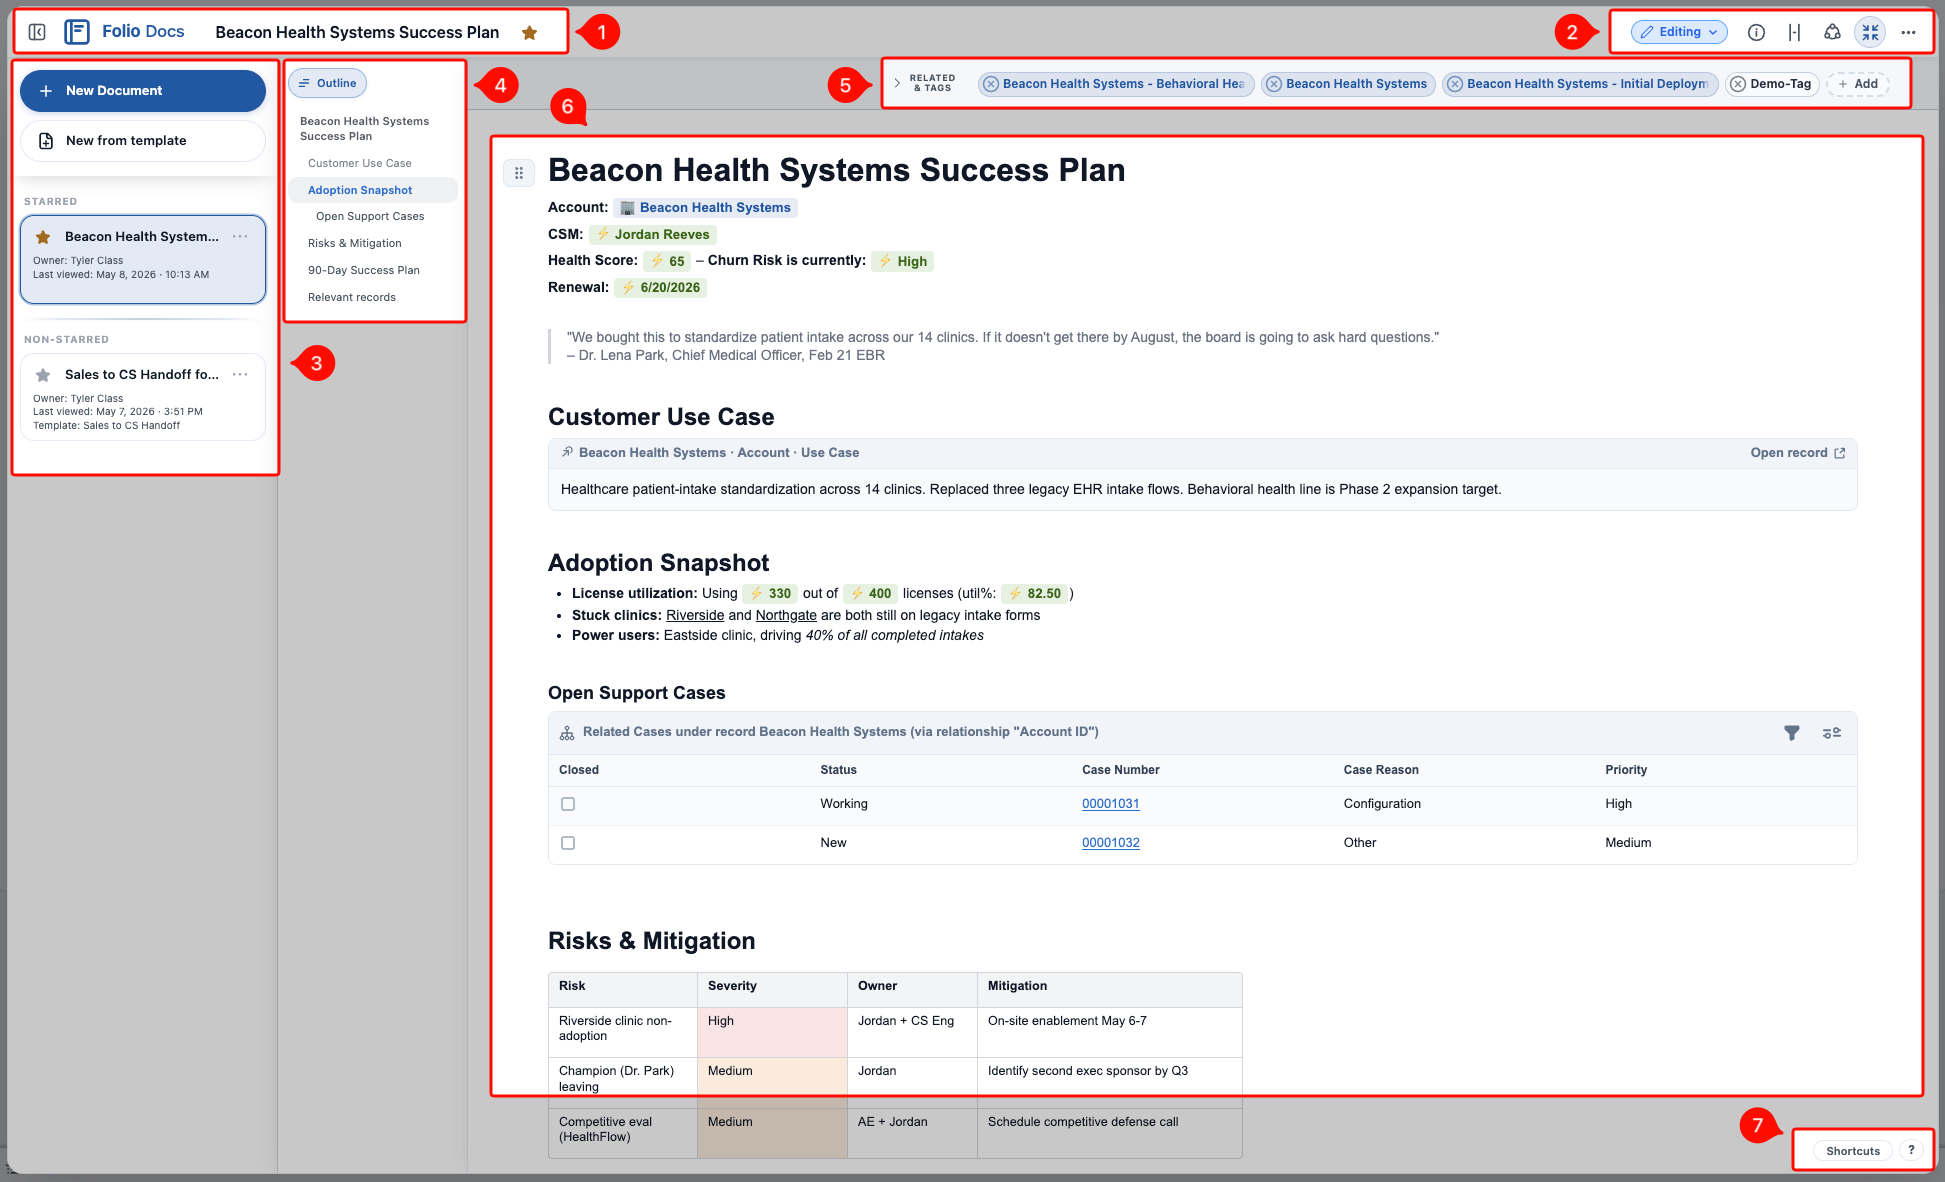Click the High severity cell for Riverside
Image resolution: width=1945 pixels, height=1182 pixels.
pyautogui.click(x=772, y=1032)
